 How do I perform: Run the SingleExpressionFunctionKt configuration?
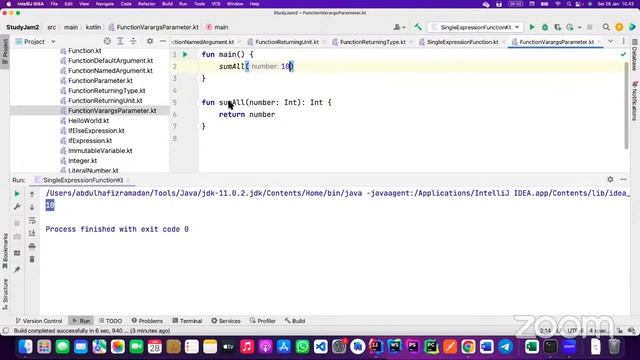(x=532, y=27)
